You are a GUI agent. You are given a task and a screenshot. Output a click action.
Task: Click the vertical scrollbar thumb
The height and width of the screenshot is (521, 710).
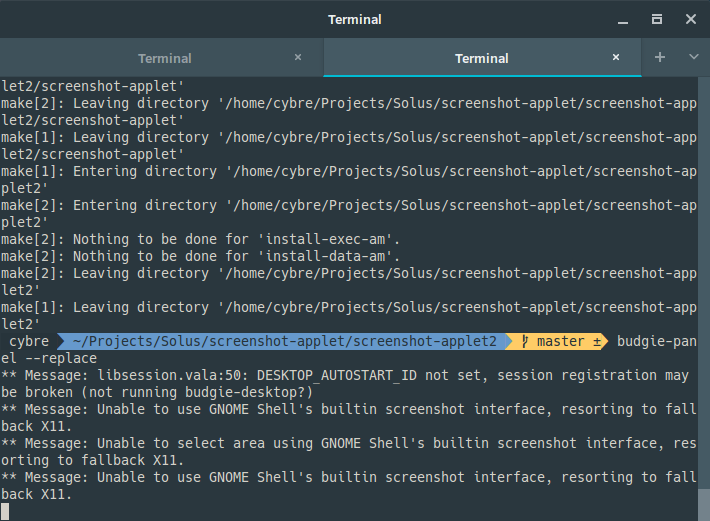tap(704, 505)
